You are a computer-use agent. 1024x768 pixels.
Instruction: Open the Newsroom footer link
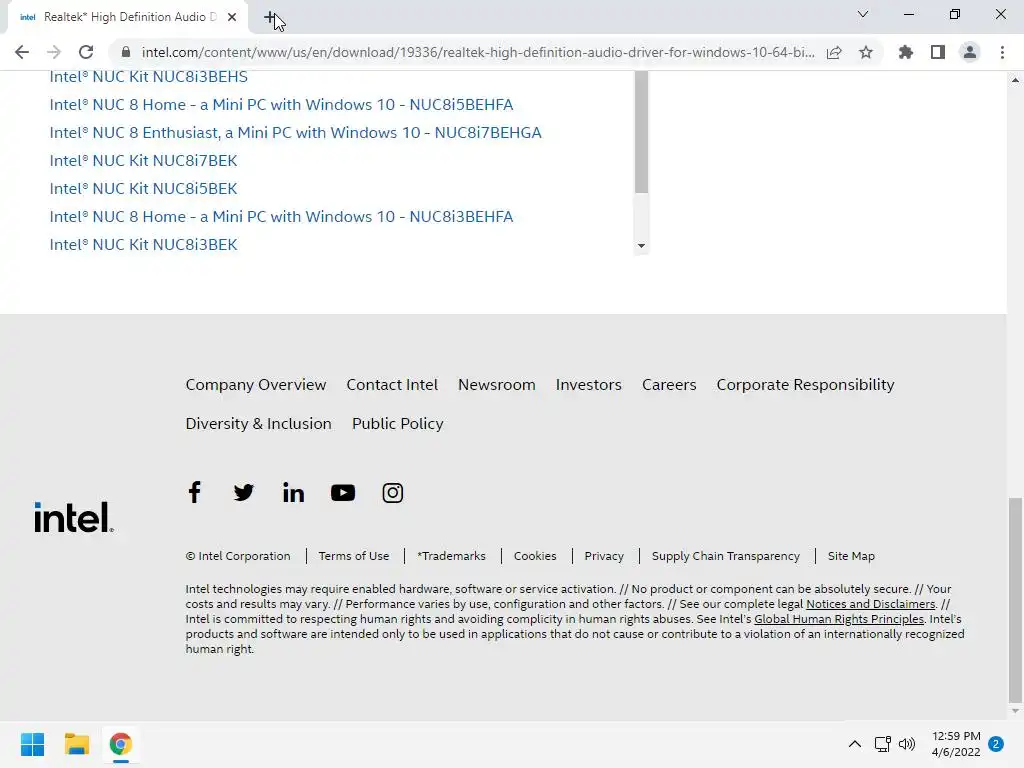496,385
